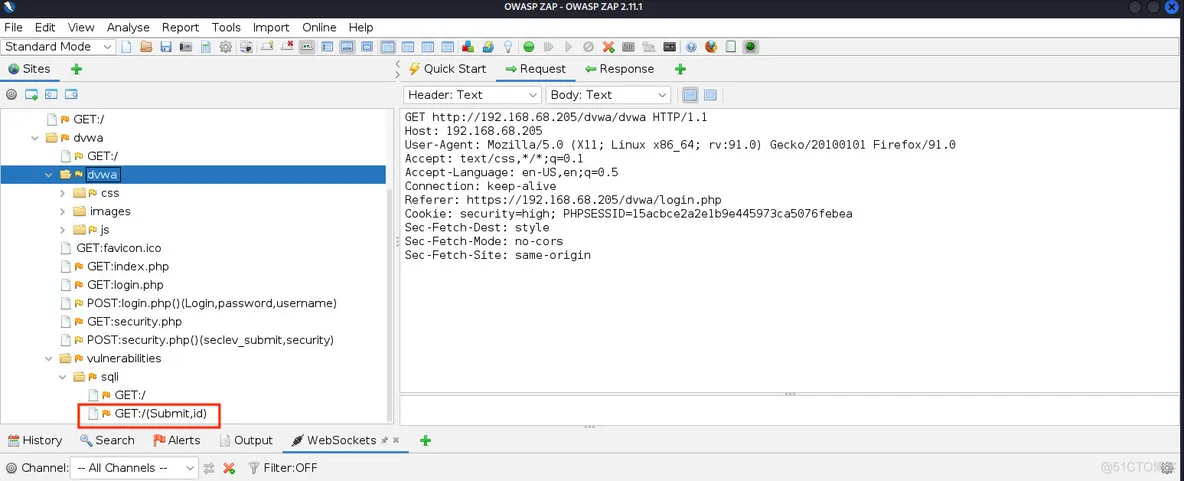This screenshot has height=481, width=1184.
Task: Switch to the Response tab
Action: click(619, 69)
